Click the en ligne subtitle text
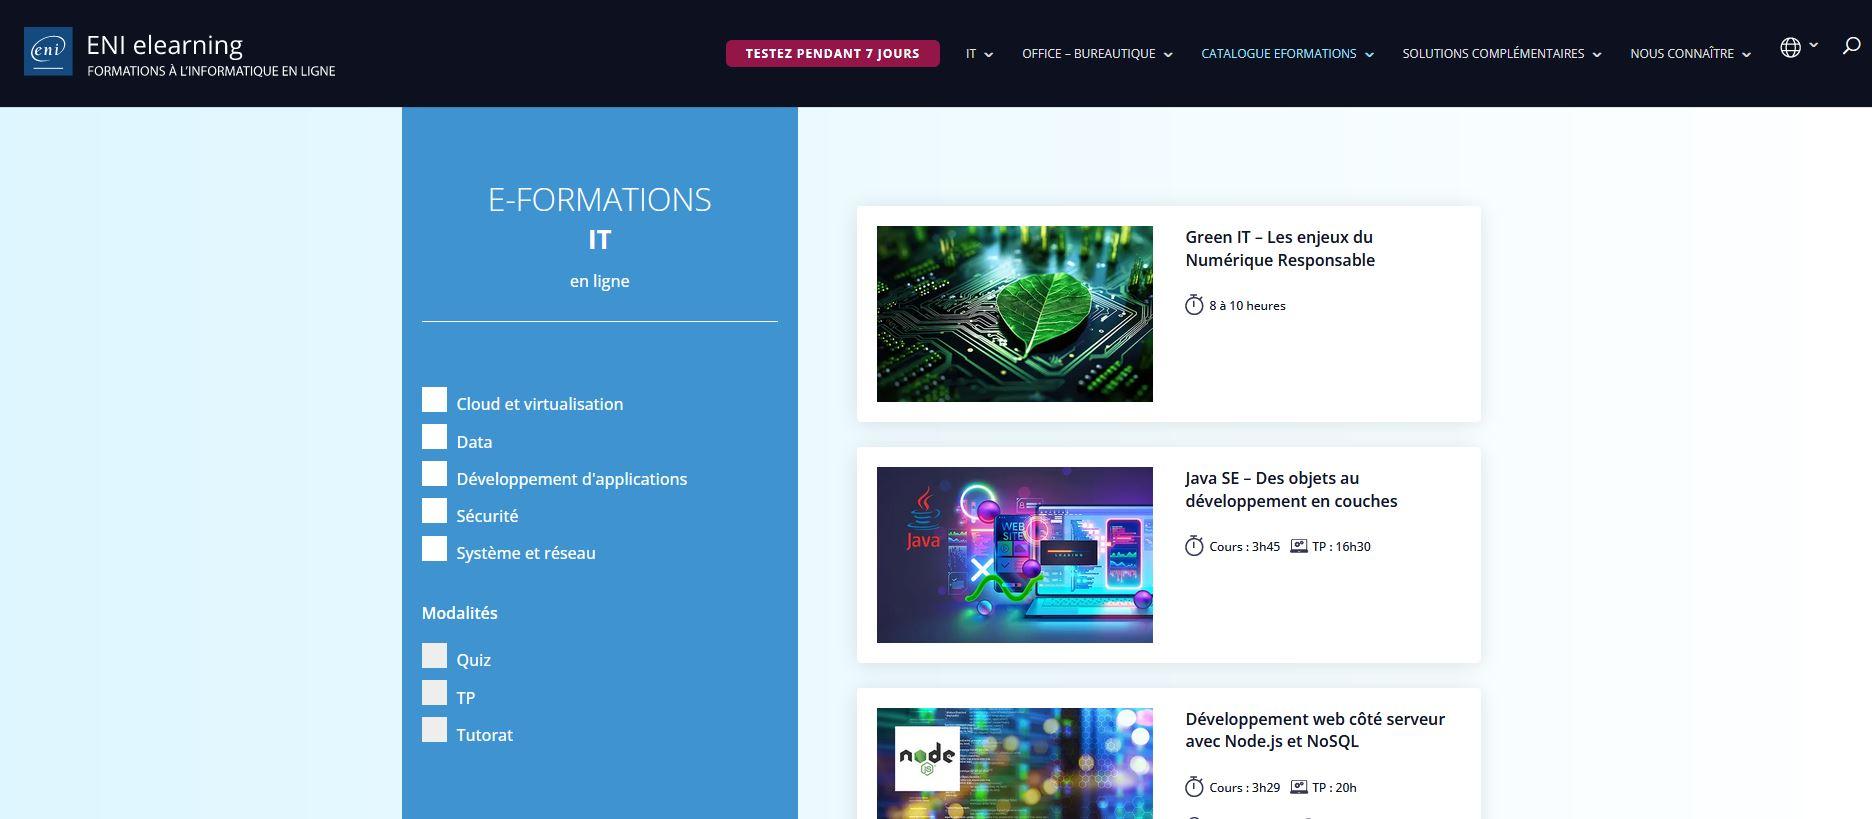Viewport: 1872px width, 819px height. click(600, 281)
